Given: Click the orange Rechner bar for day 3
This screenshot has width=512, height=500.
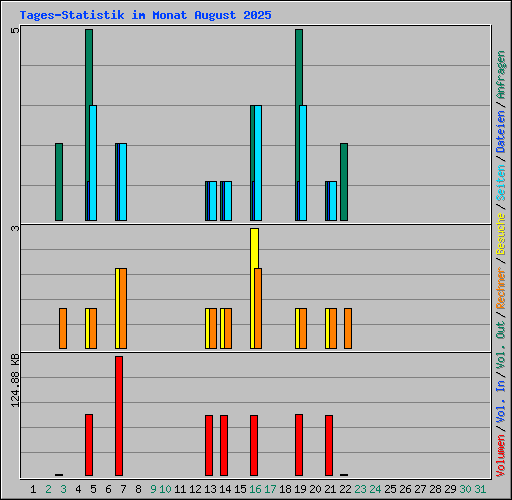Looking at the screenshot, I should 63,328.
